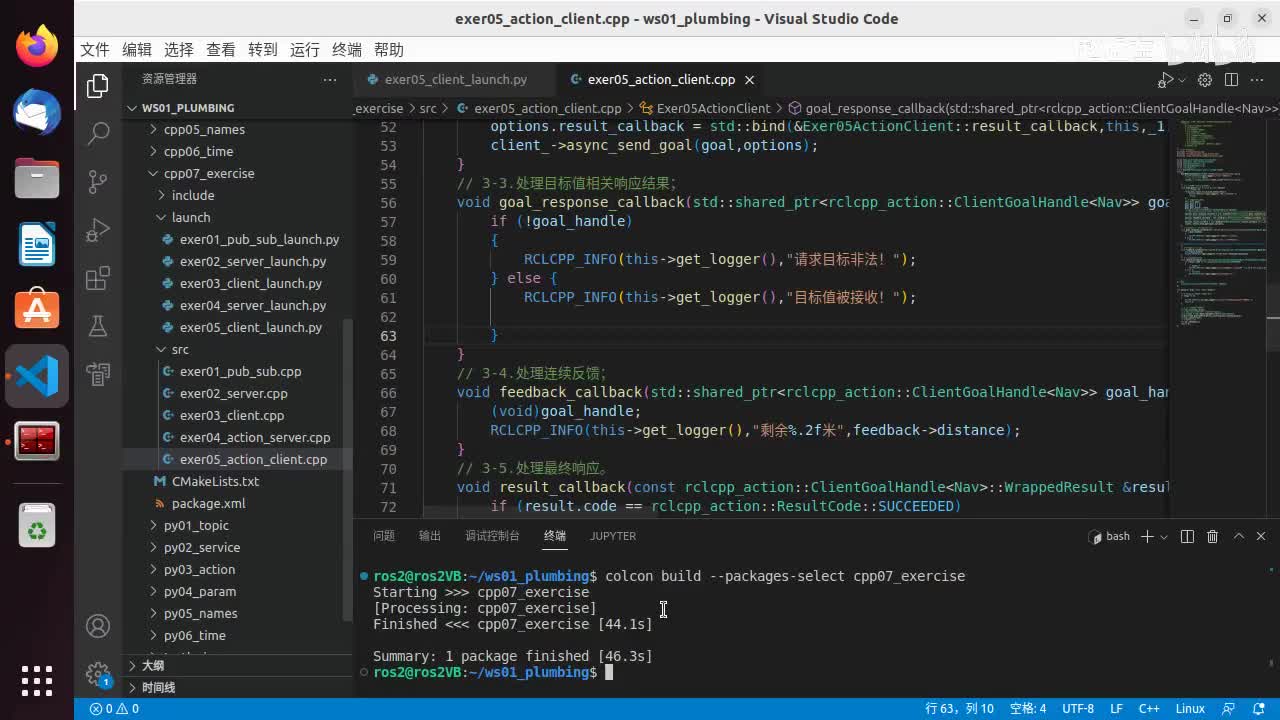Viewport: 1280px width, 720px height.
Task: Change file encoding UTF-8 in status bar
Action: pyautogui.click(x=1078, y=709)
